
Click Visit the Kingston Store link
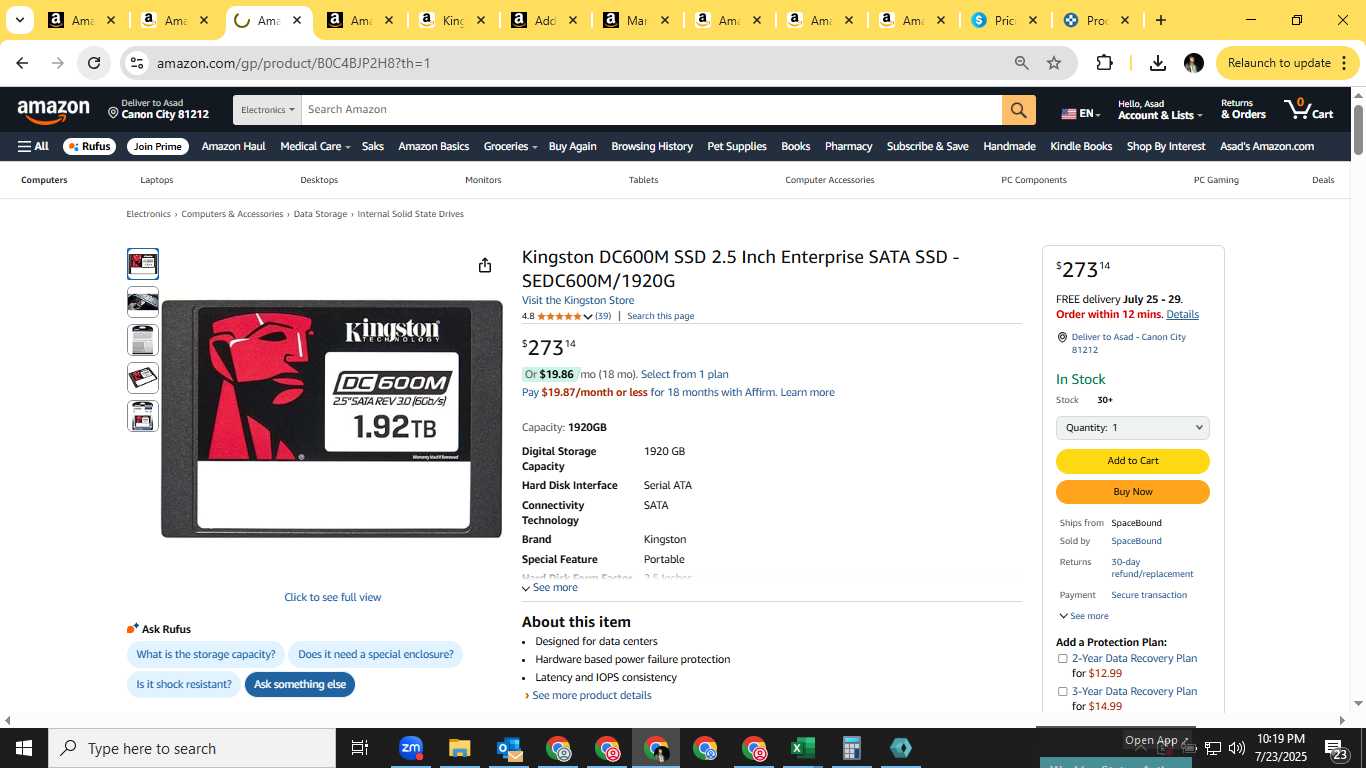(x=578, y=300)
